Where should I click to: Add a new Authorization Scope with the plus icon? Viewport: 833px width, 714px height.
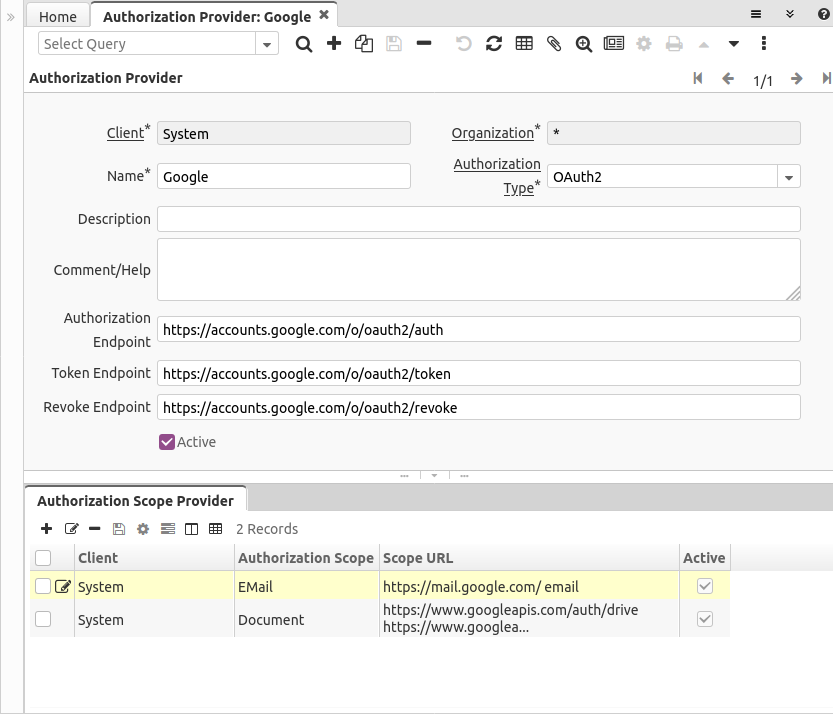[46, 528]
